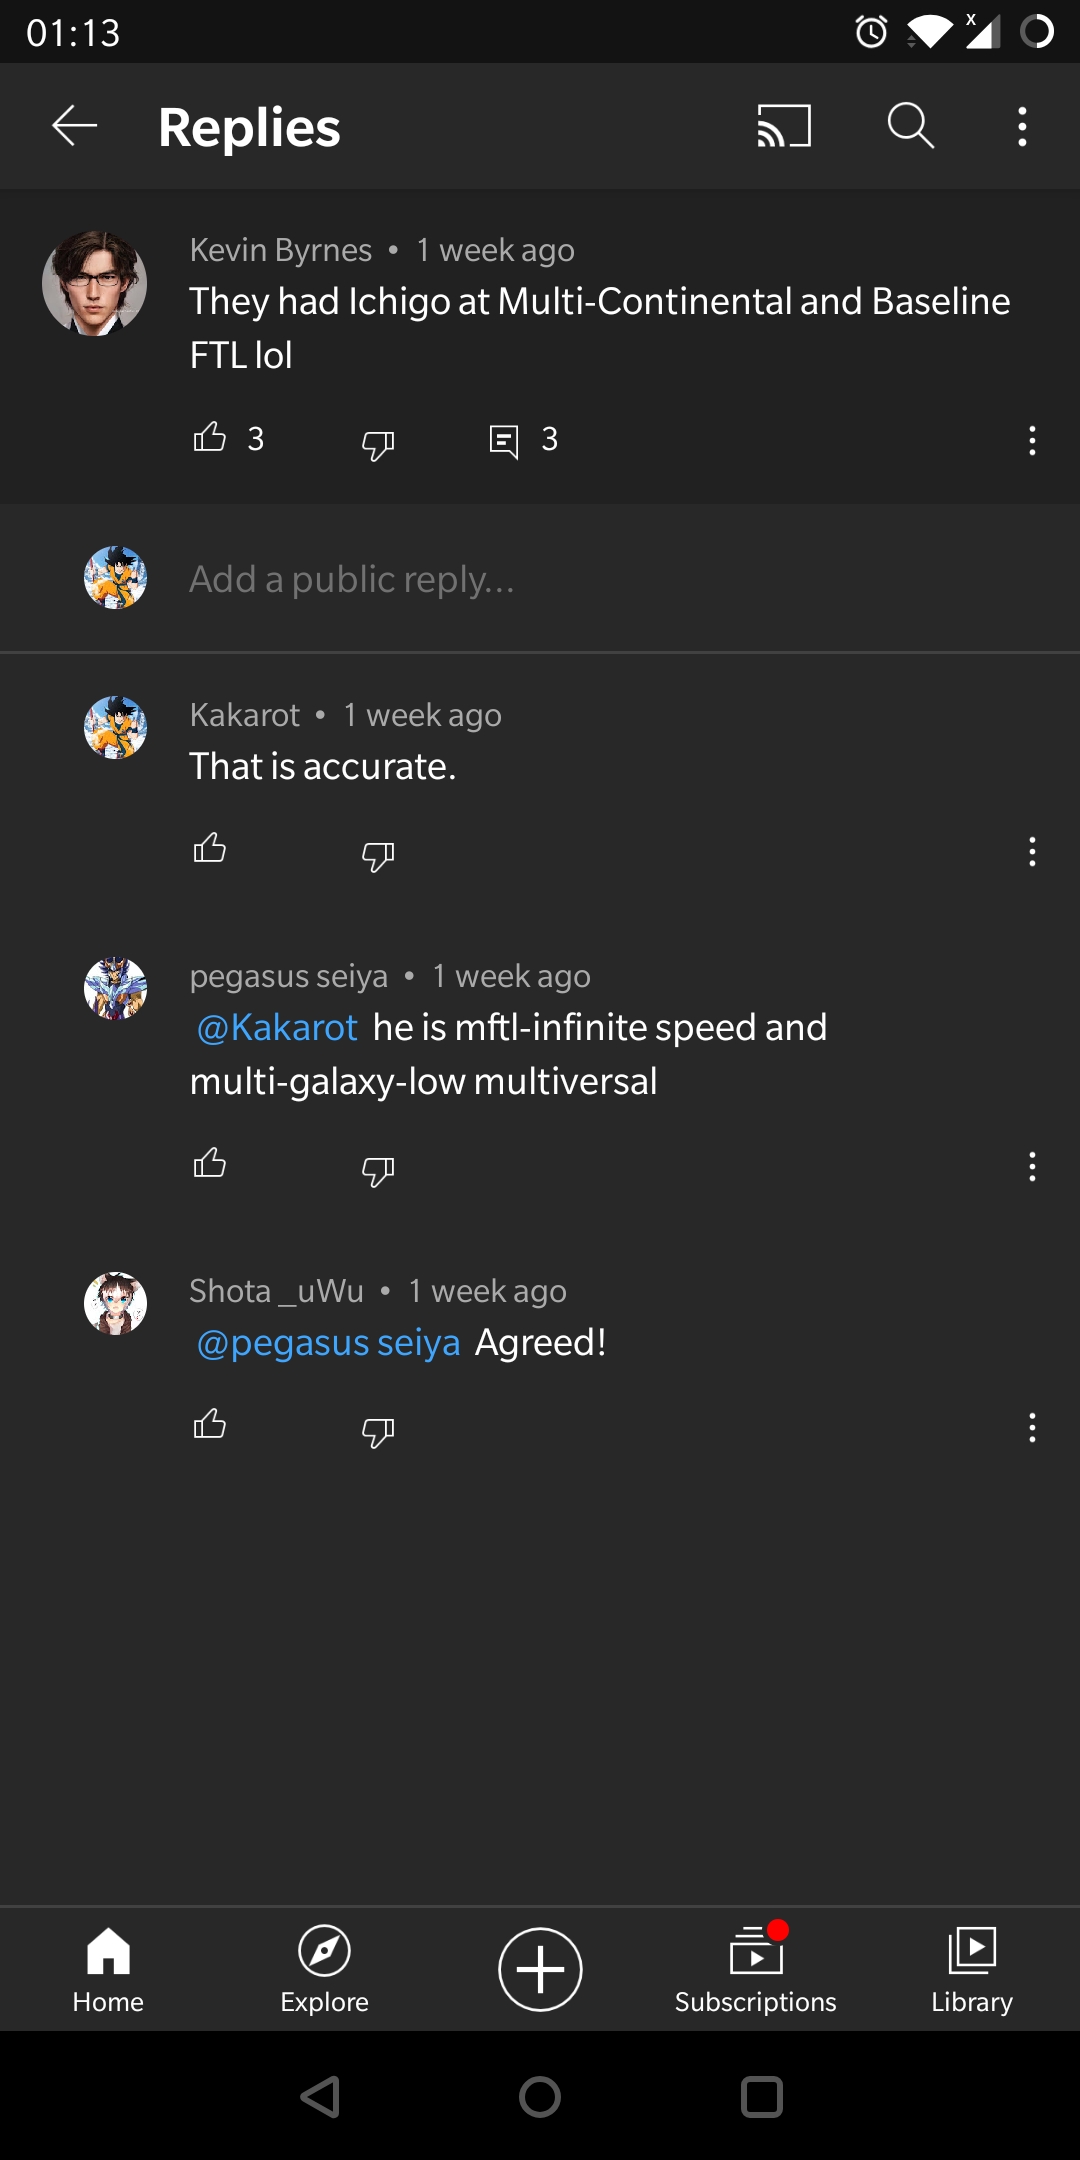The height and width of the screenshot is (2160, 1080).
Task: Open the Create button to upload
Action: tap(539, 1968)
